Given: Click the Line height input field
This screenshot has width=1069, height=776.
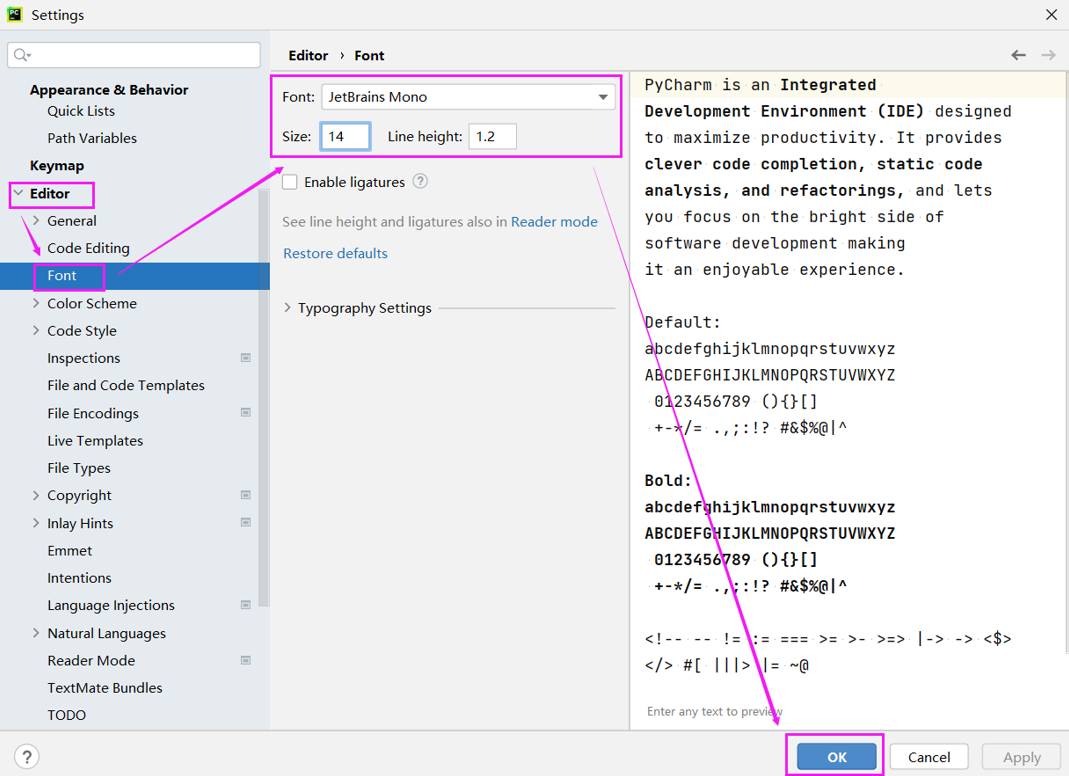Looking at the screenshot, I should [492, 136].
